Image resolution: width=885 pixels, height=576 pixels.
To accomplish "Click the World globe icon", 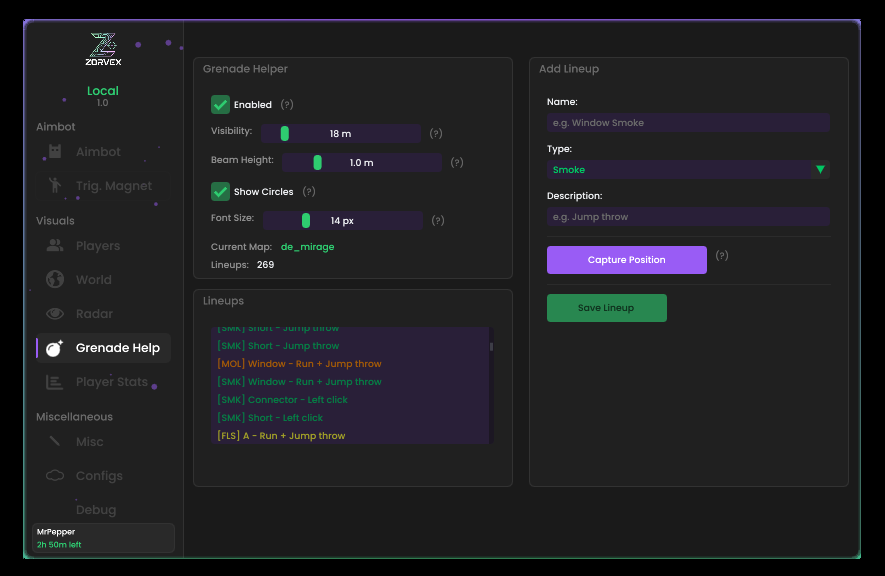I will (x=56, y=280).
